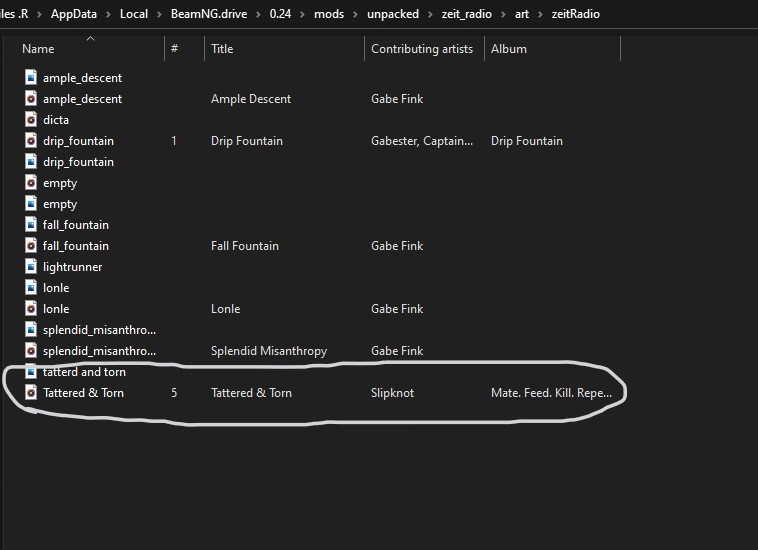Screen dimensions: 758x550
Task: Click the dicta audio file icon
Action: (x=31, y=119)
